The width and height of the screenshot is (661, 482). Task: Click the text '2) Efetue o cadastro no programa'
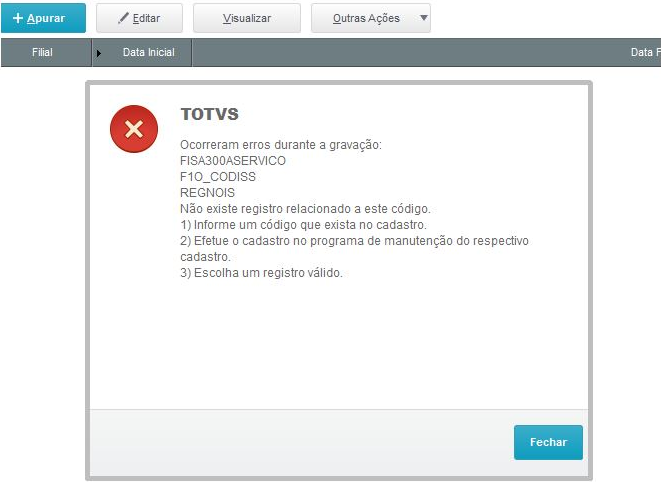pos(272,241)
